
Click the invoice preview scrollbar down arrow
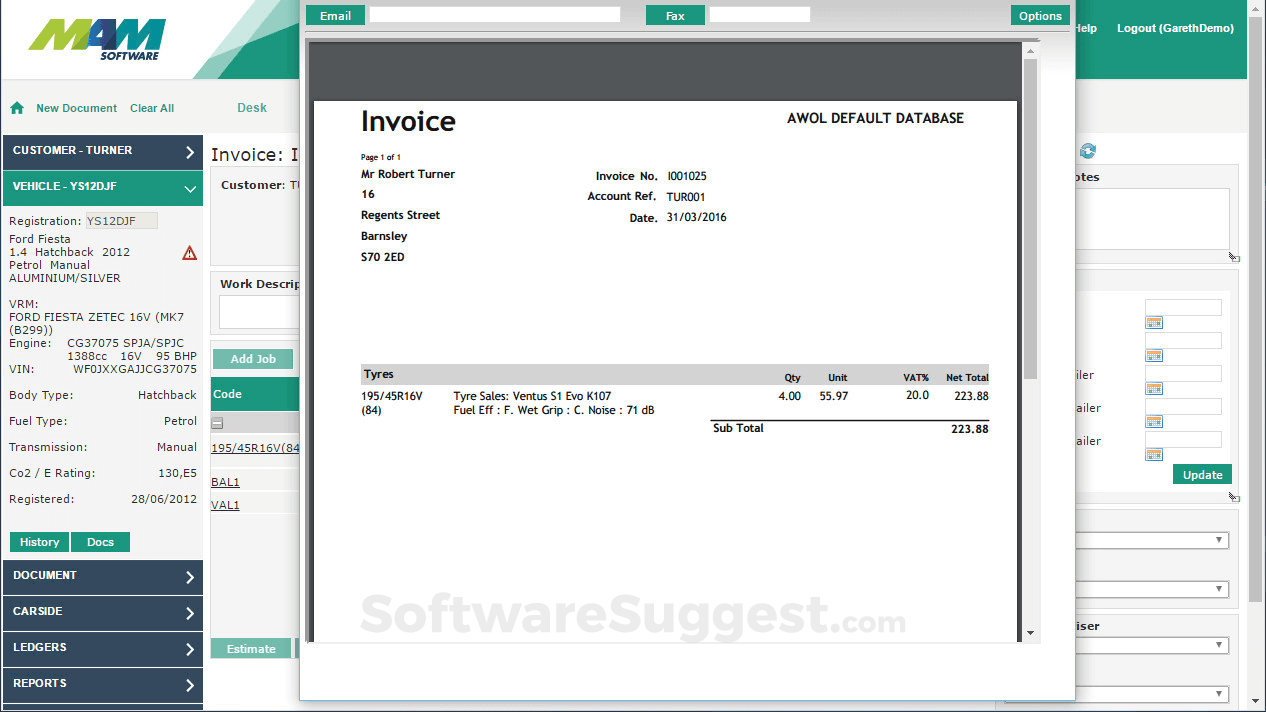1030,633
